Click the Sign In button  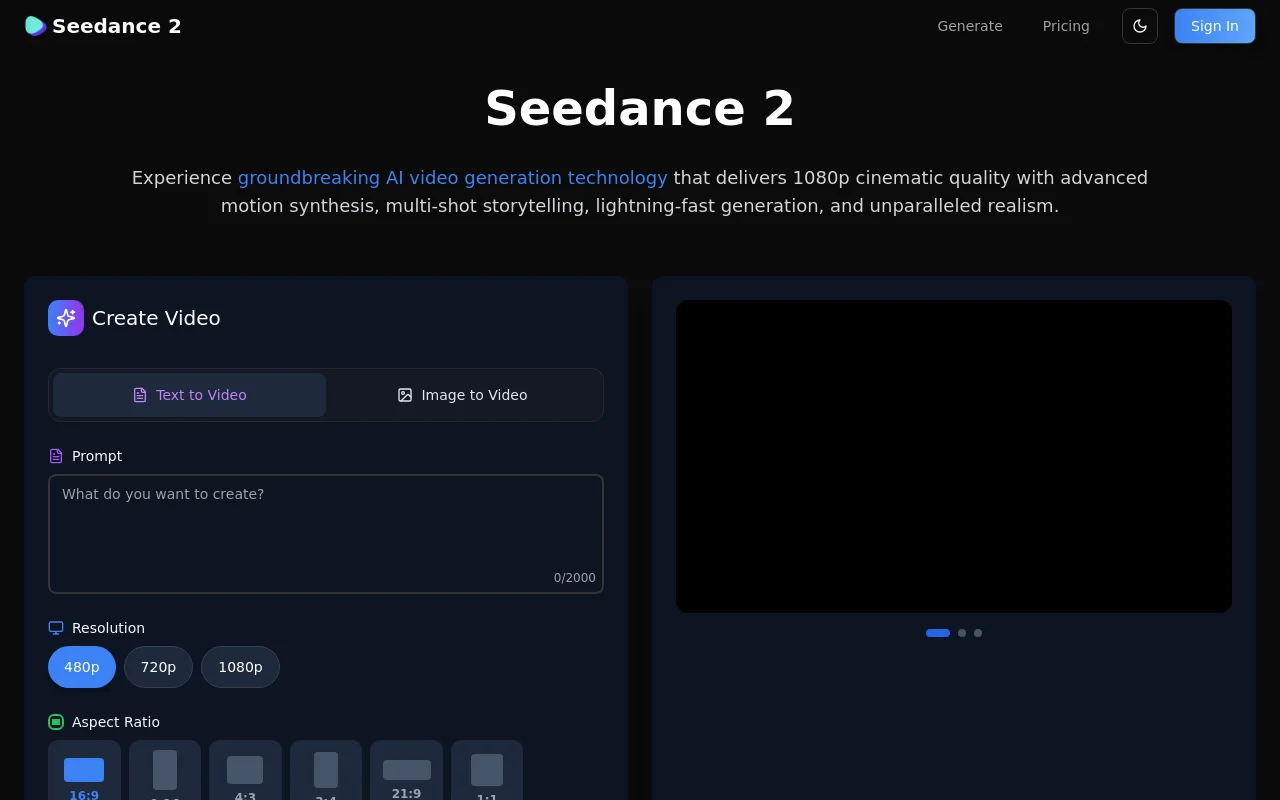[1214, 26]
